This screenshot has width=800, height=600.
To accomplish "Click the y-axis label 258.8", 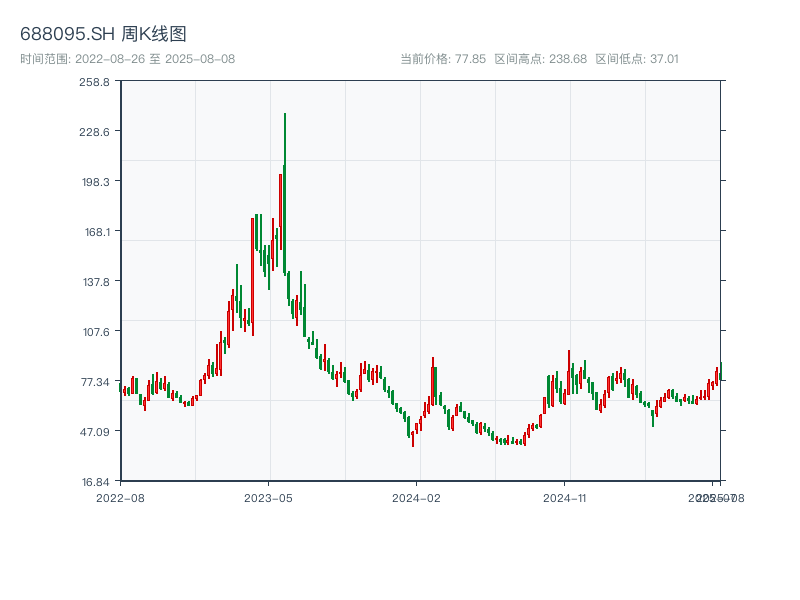I will pyautogui.click(x=94, y=82).
